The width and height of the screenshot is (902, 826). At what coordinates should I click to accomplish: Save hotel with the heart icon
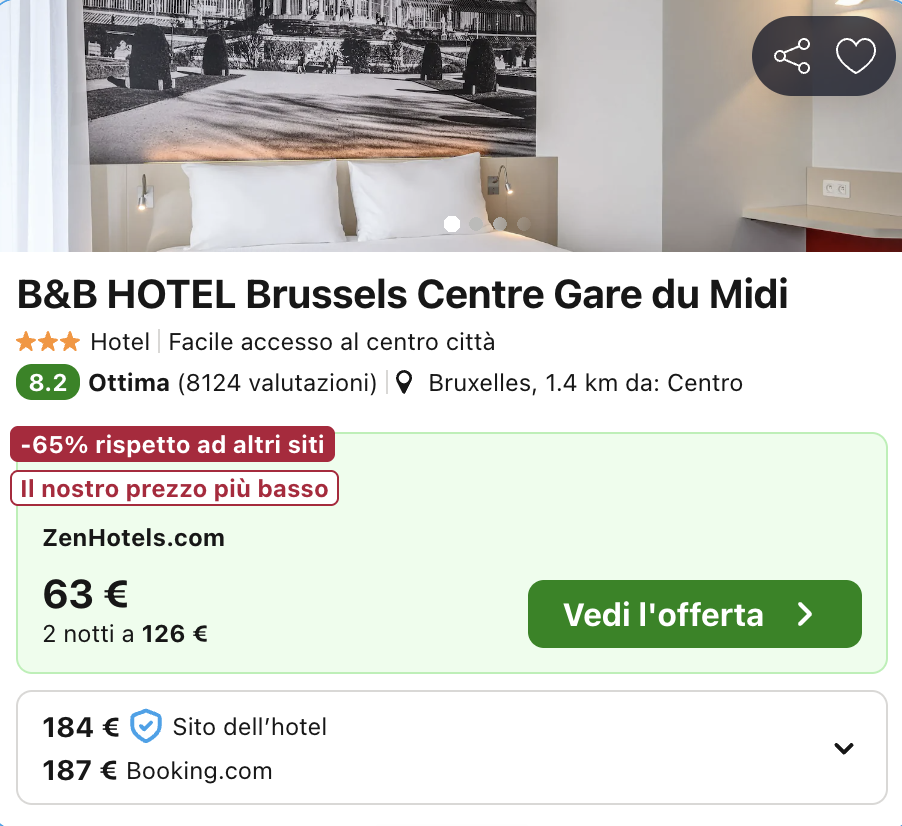pos(855,56)
